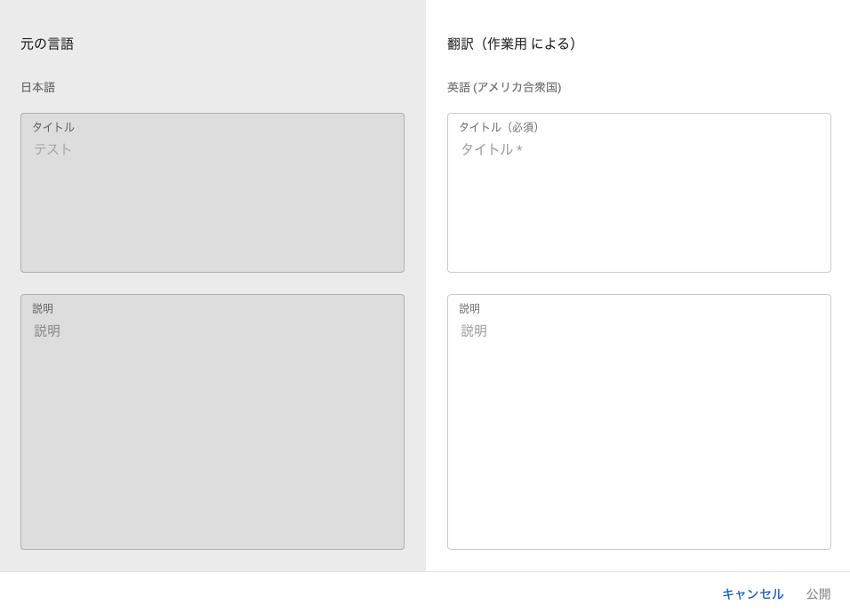This screenshot has width=850, height=612.
Task: Select the 英語 (アメリカ合衆国) language label
Action: [504, 88]
